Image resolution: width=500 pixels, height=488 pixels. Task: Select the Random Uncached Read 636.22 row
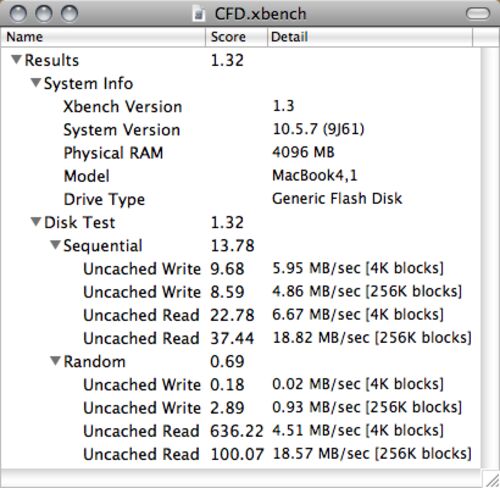pyautogui.click(x=241, y=431)
